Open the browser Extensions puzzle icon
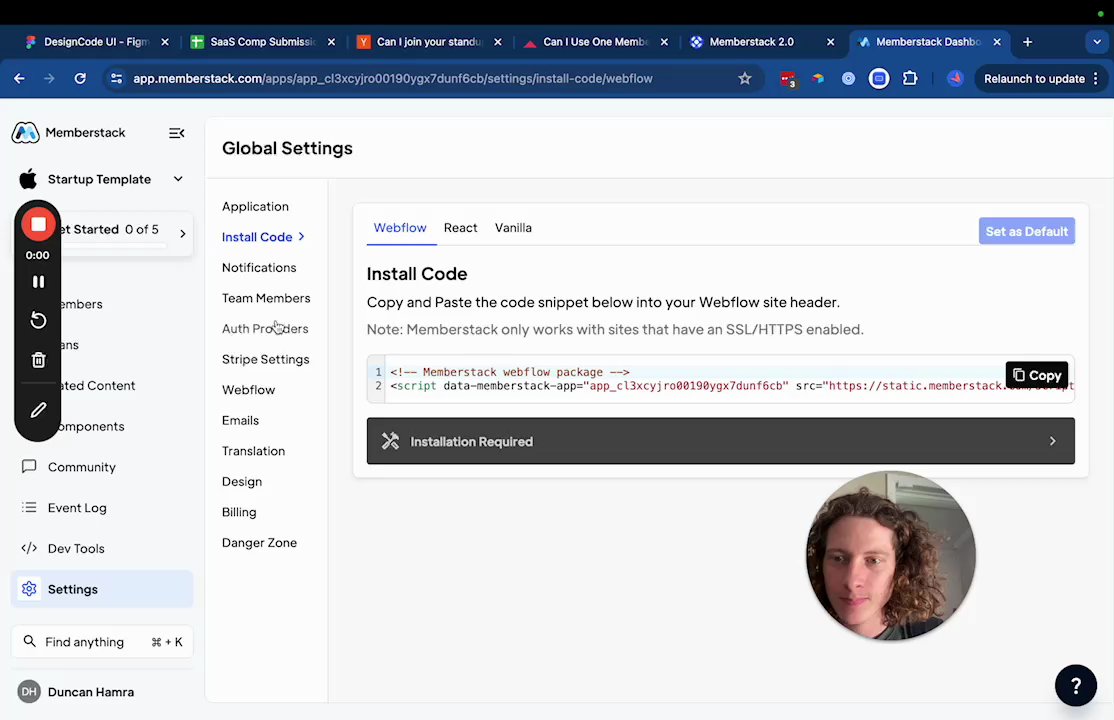Viewport: 1114px width, 720px height. coord(910,78)
